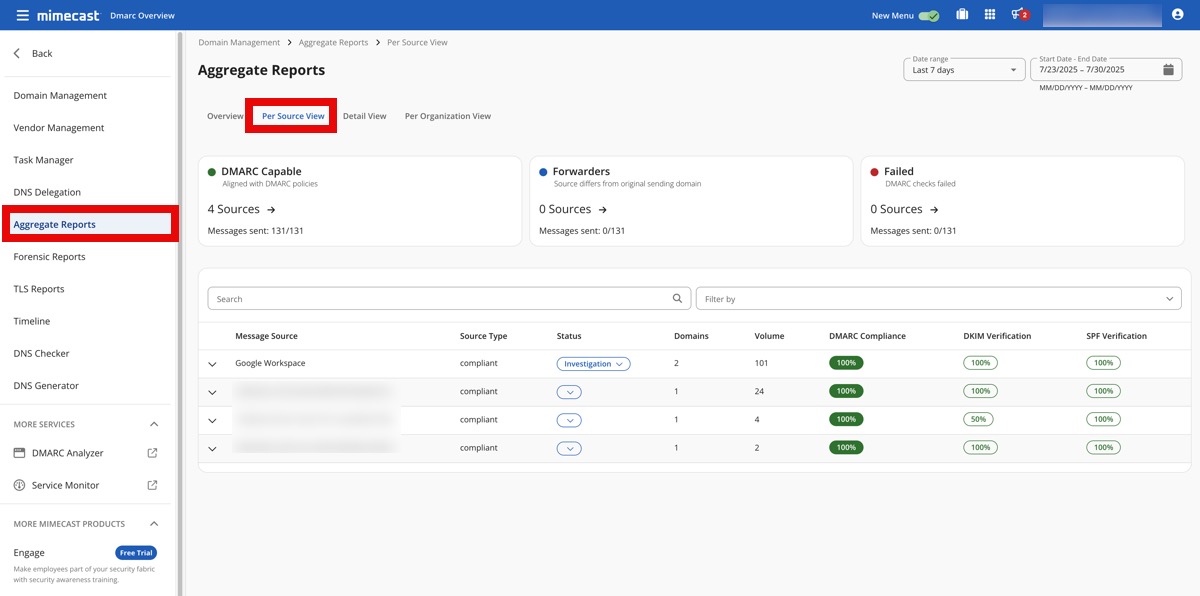The image size is (1200, 596).
Task: Click the Volume column header
Action: tap(769, 336)
